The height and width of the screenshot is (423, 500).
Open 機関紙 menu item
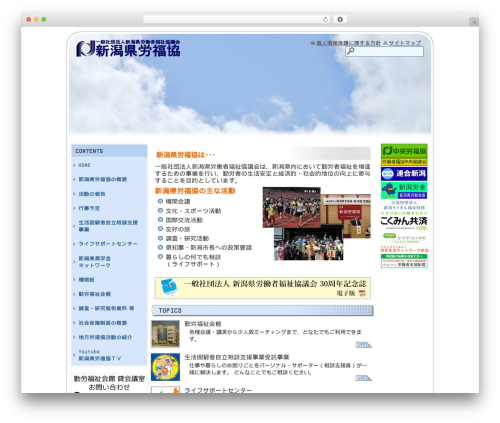86,279
